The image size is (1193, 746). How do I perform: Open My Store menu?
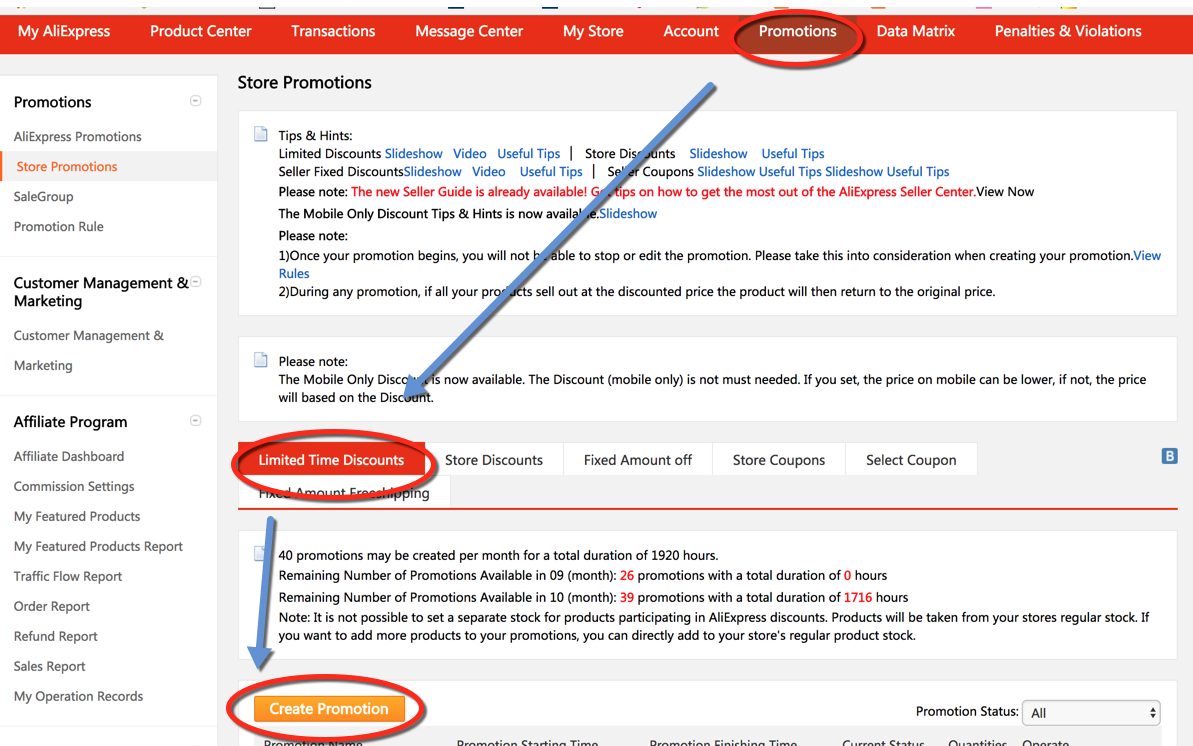(x=593, y=31)
